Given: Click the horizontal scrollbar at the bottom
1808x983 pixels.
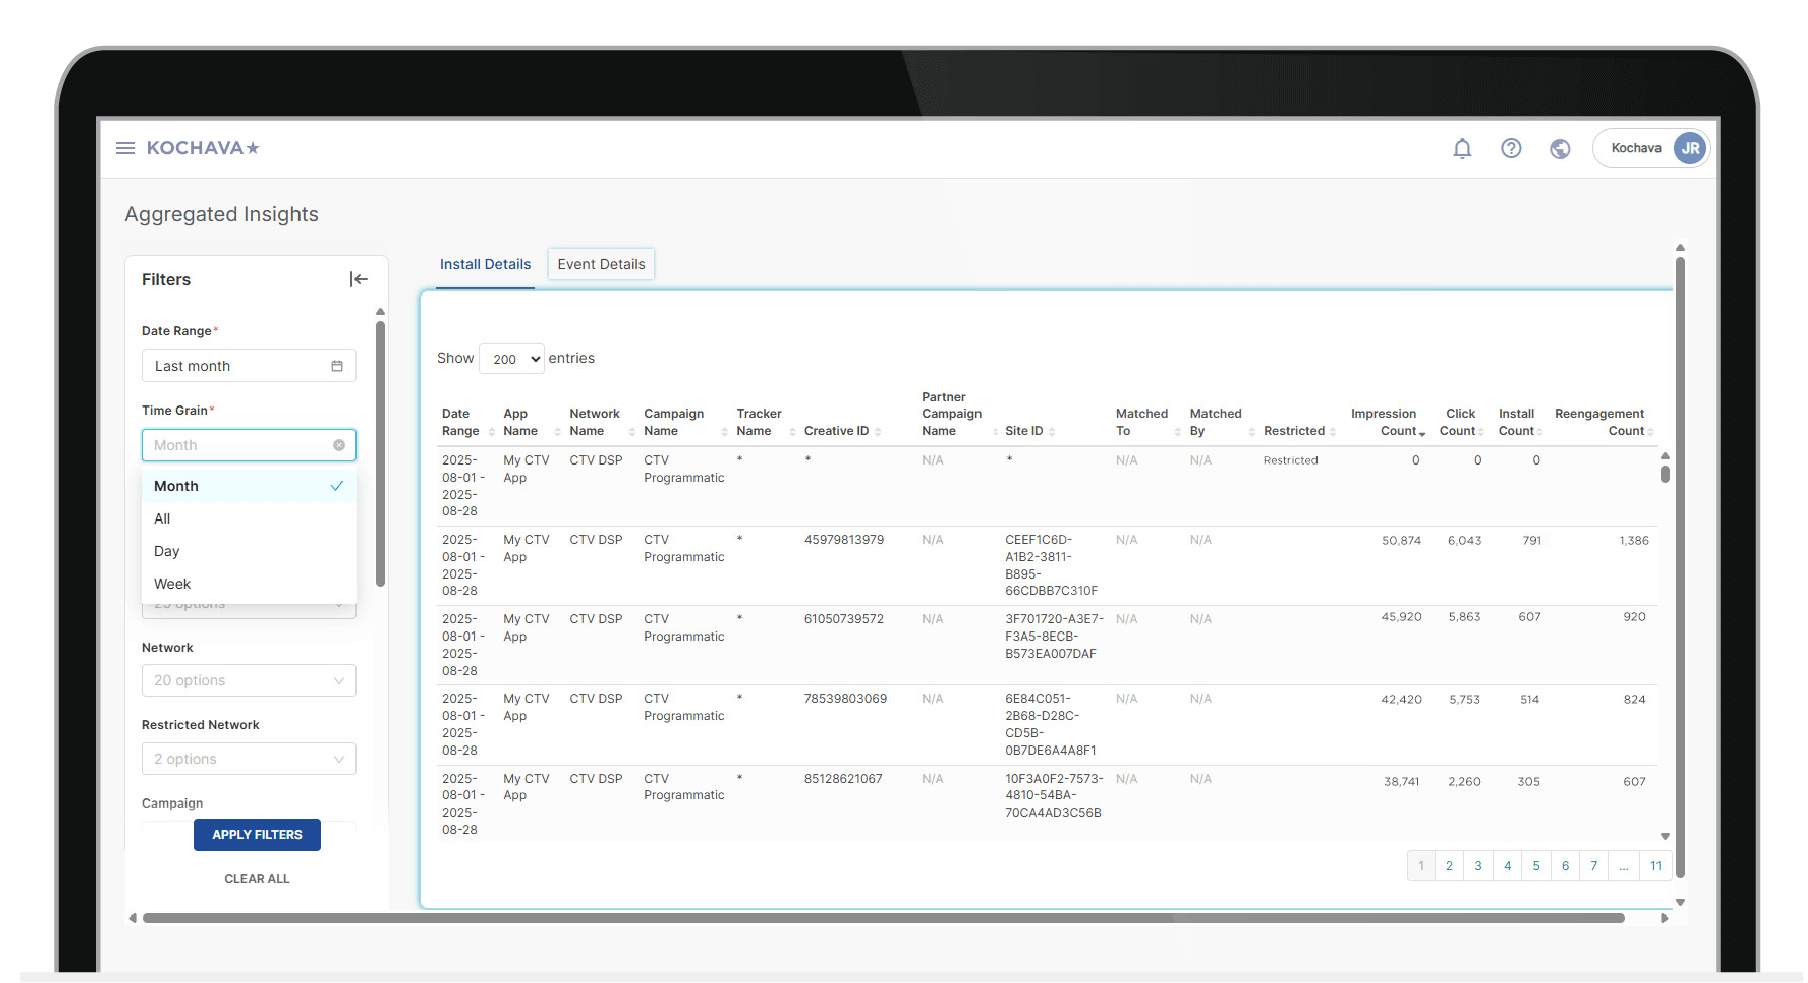Looking at the screenshot, I should [x=880, y=918].
